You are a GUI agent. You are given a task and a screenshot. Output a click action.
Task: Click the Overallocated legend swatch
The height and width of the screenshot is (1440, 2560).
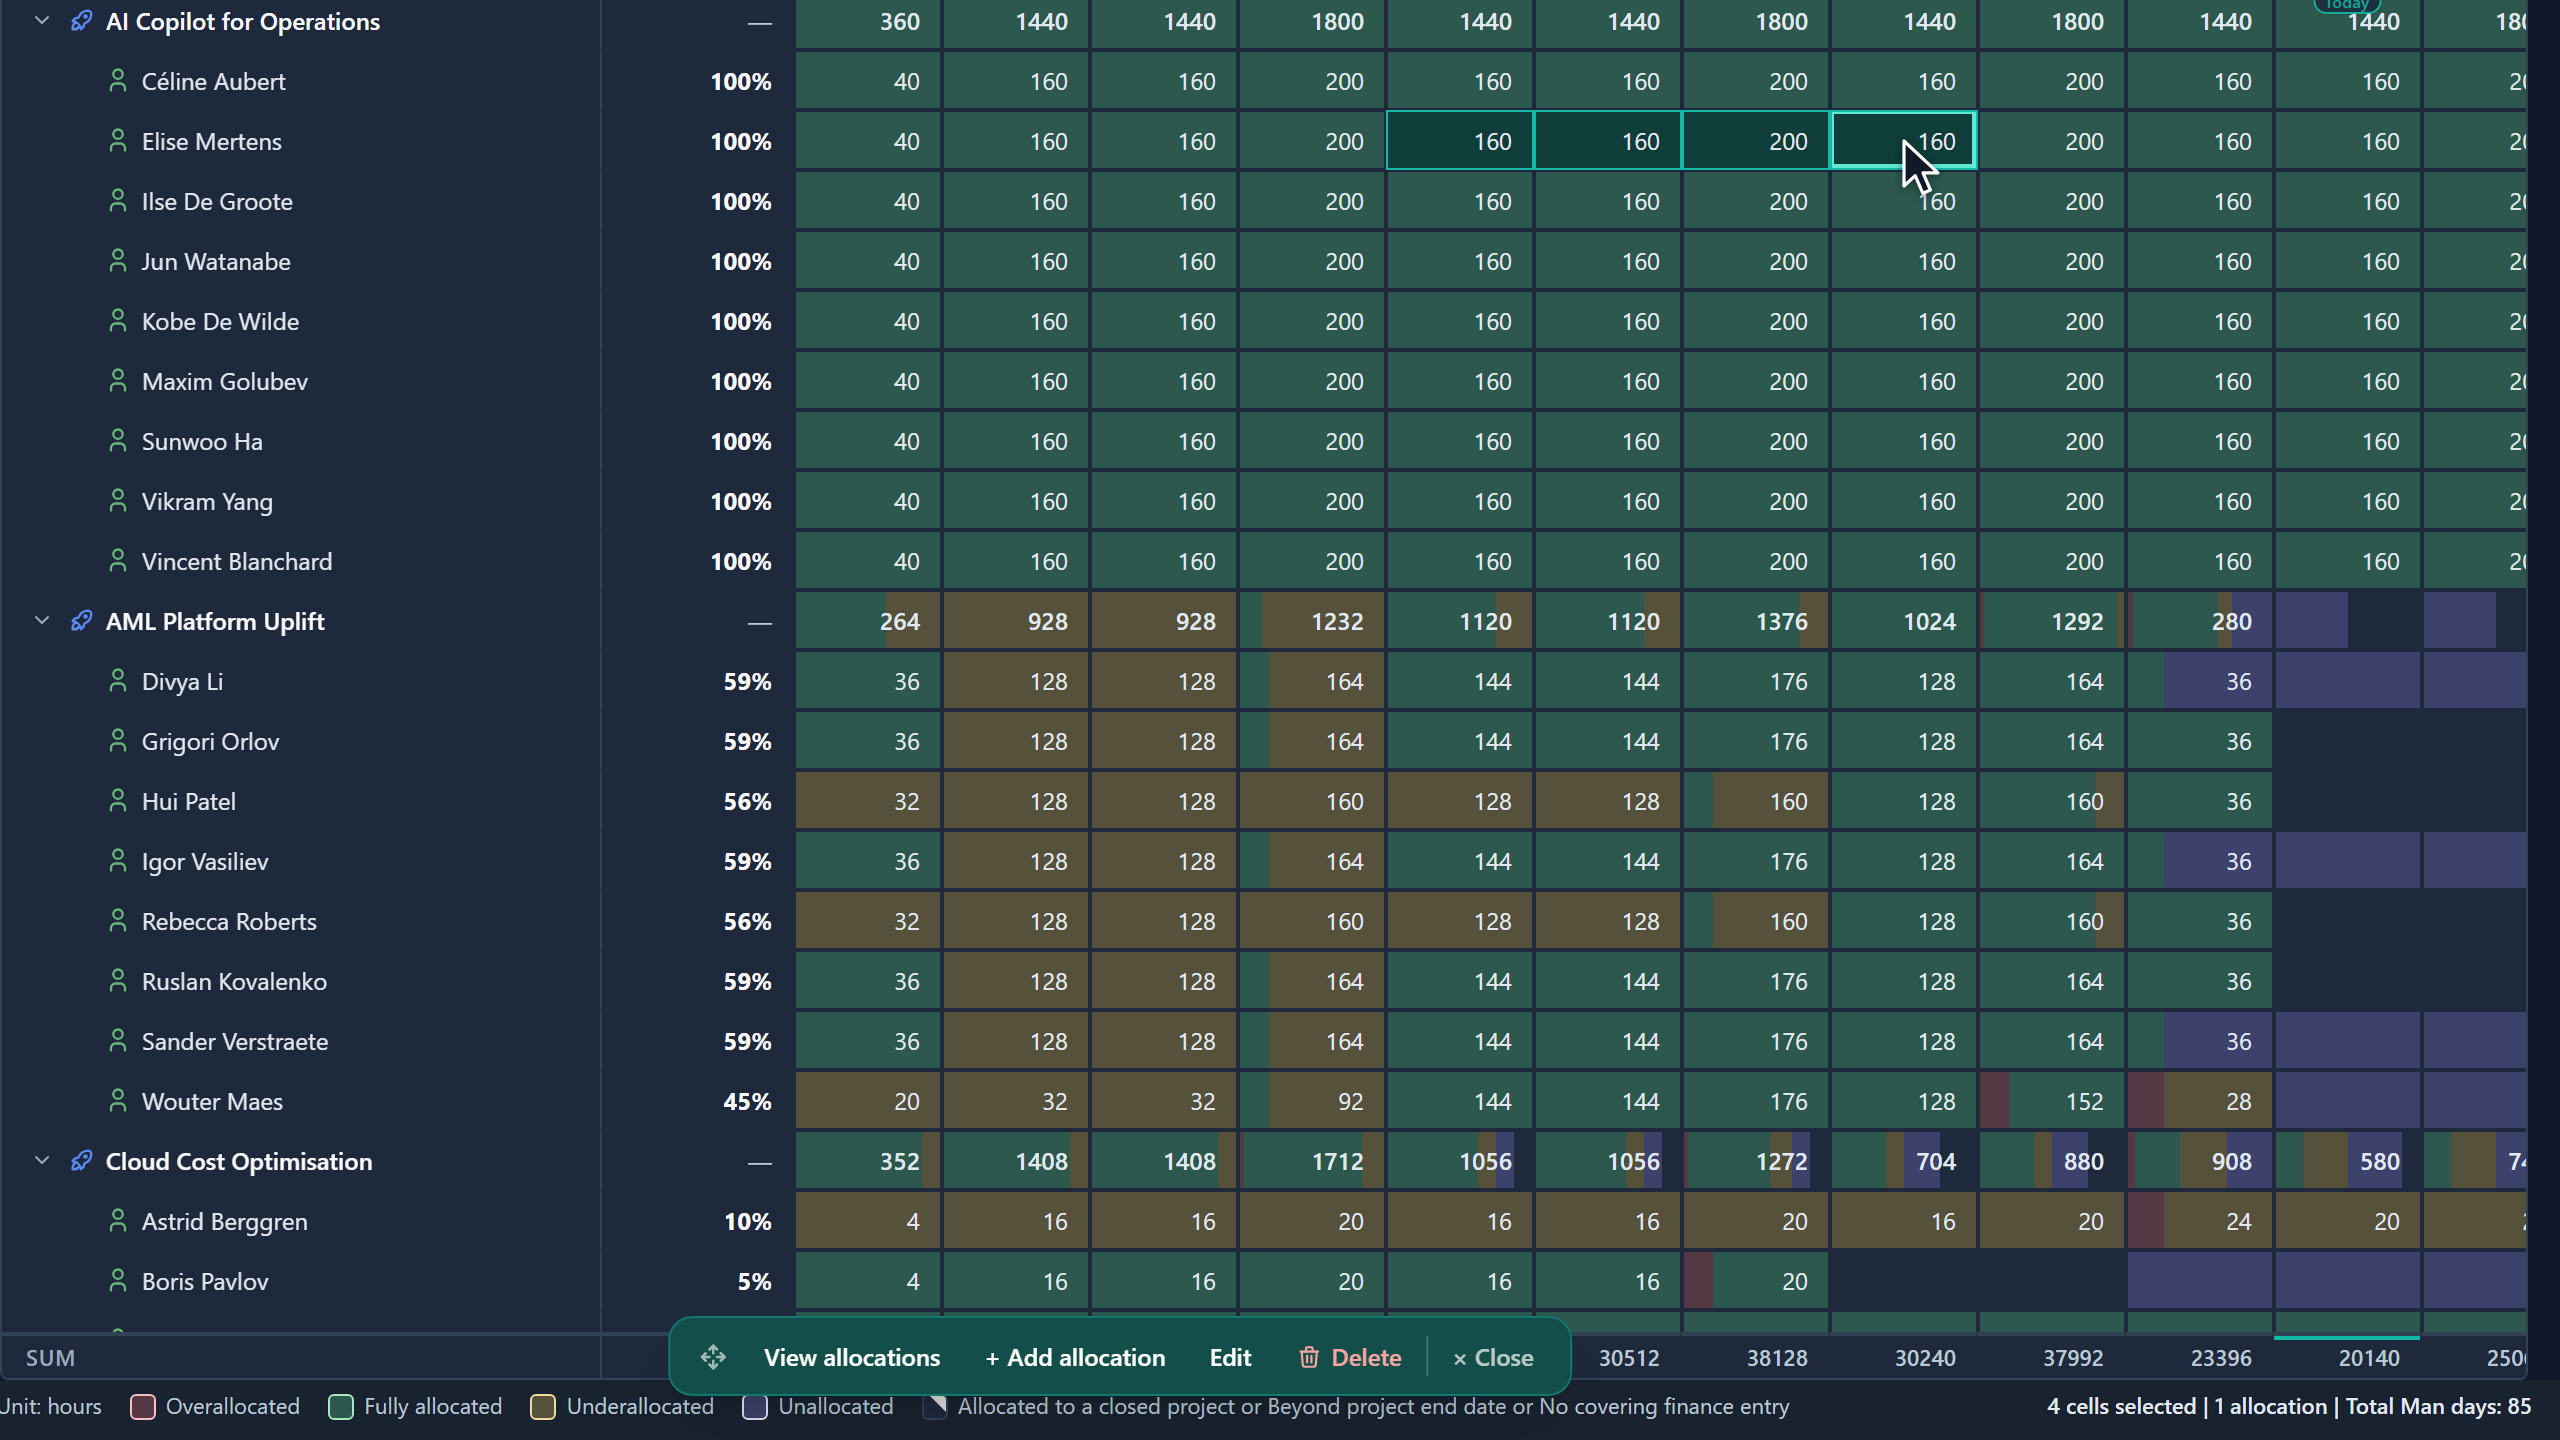click(143, 1407)
